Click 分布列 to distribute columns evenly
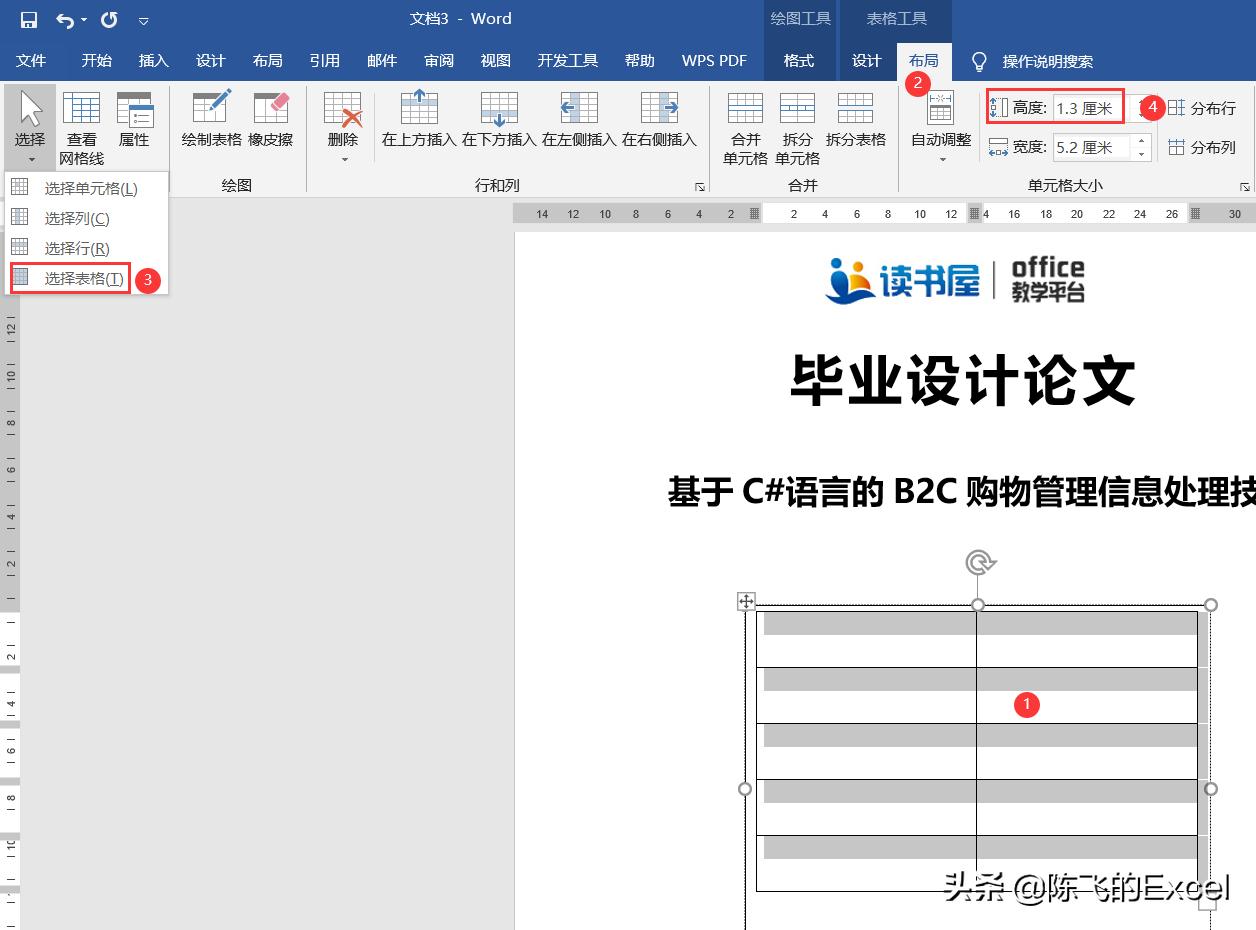Screen dimensions: 1256x930 (x=1213, y=147)
